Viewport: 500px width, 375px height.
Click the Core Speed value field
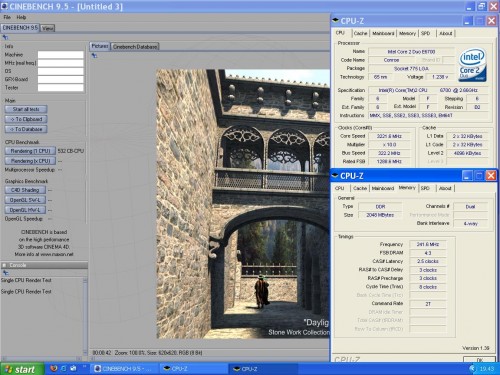pyautogui.click(x=389, y=136)
